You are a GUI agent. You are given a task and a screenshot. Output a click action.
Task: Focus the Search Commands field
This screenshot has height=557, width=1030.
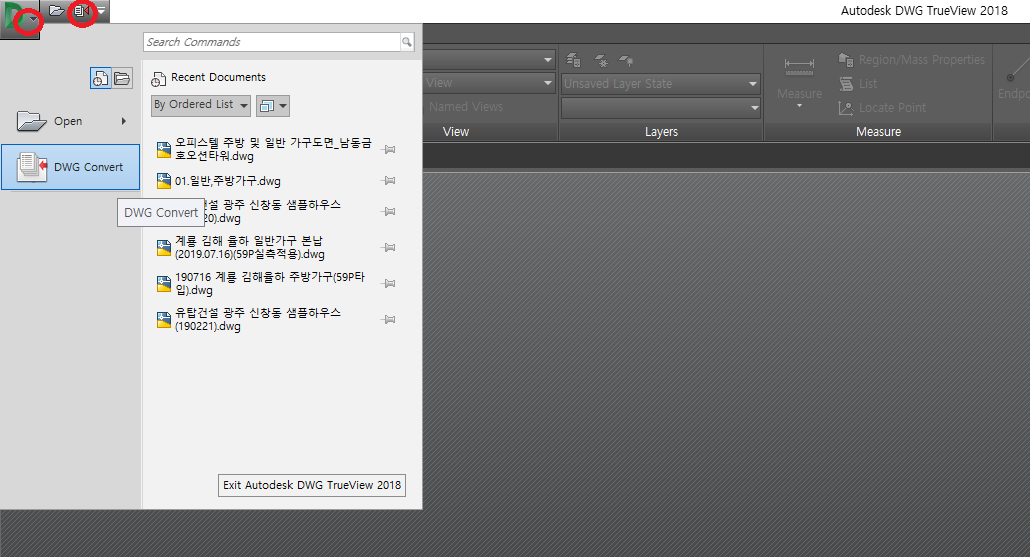coord(272,42)
